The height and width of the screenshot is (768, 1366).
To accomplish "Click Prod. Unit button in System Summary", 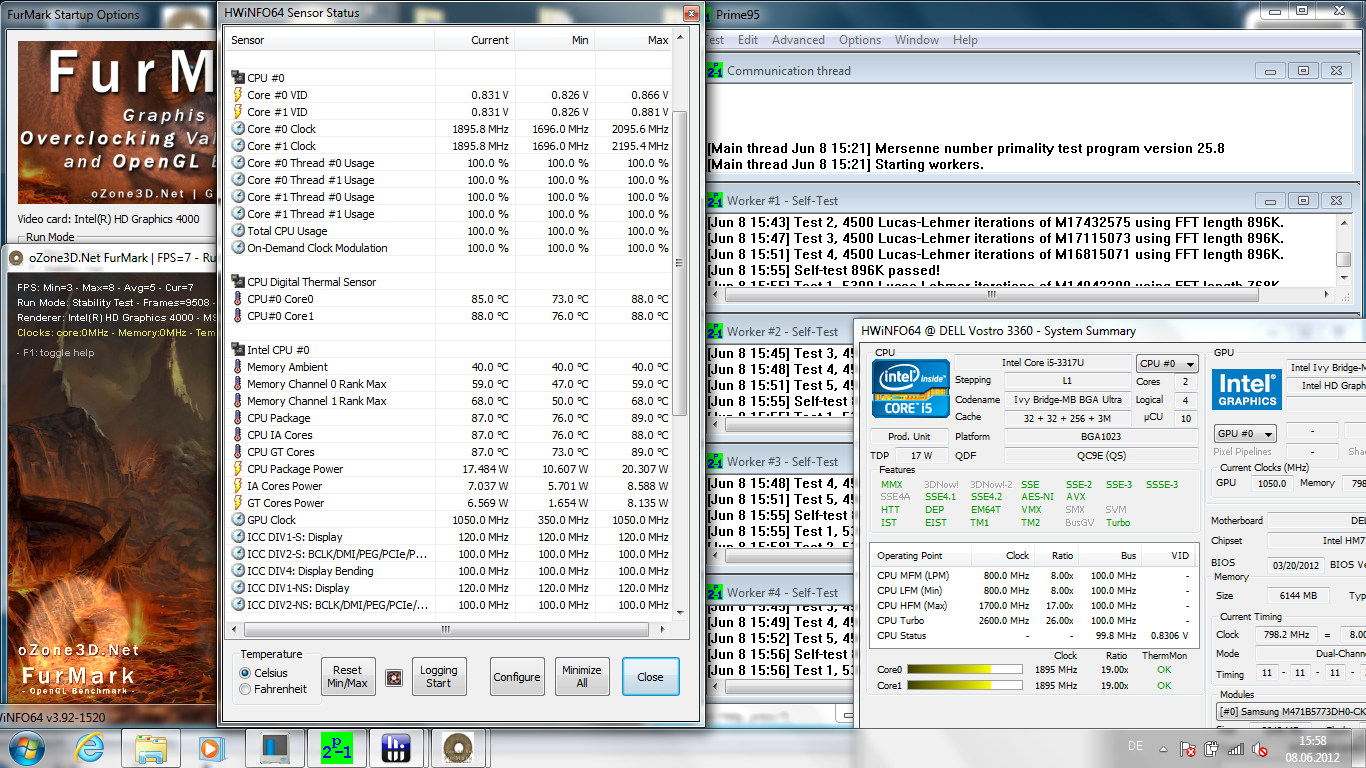I will tap(909, 436).
